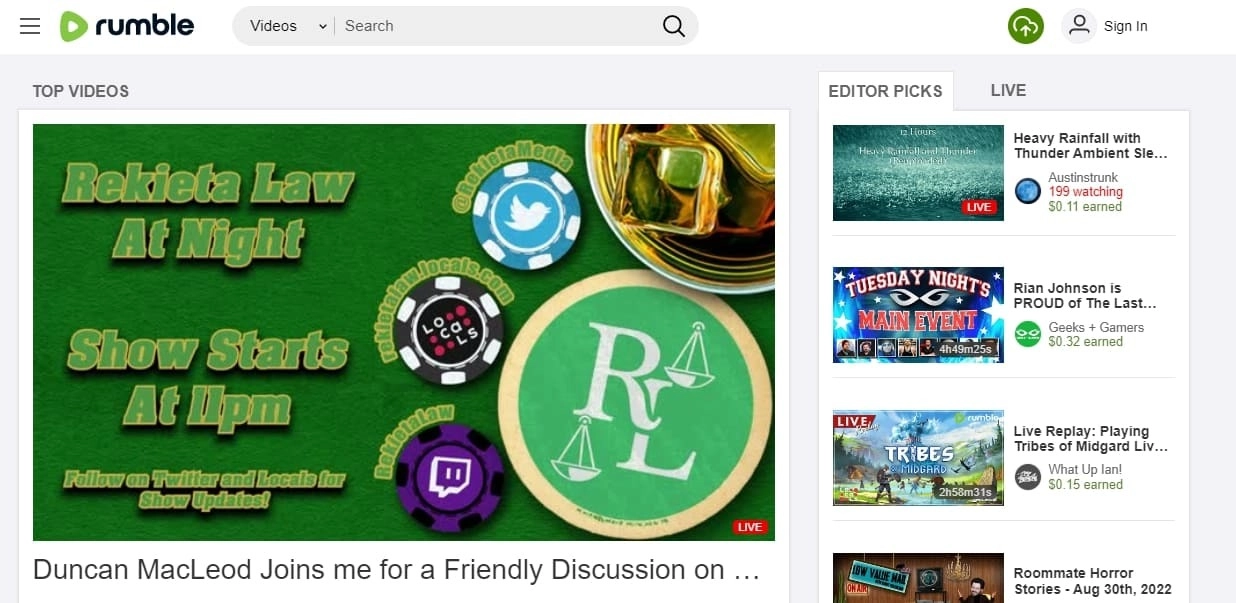Screen dimensions: 1236x603
Task: Open Rian Johnson is PROUD title
Action: tap(1085, 296)
